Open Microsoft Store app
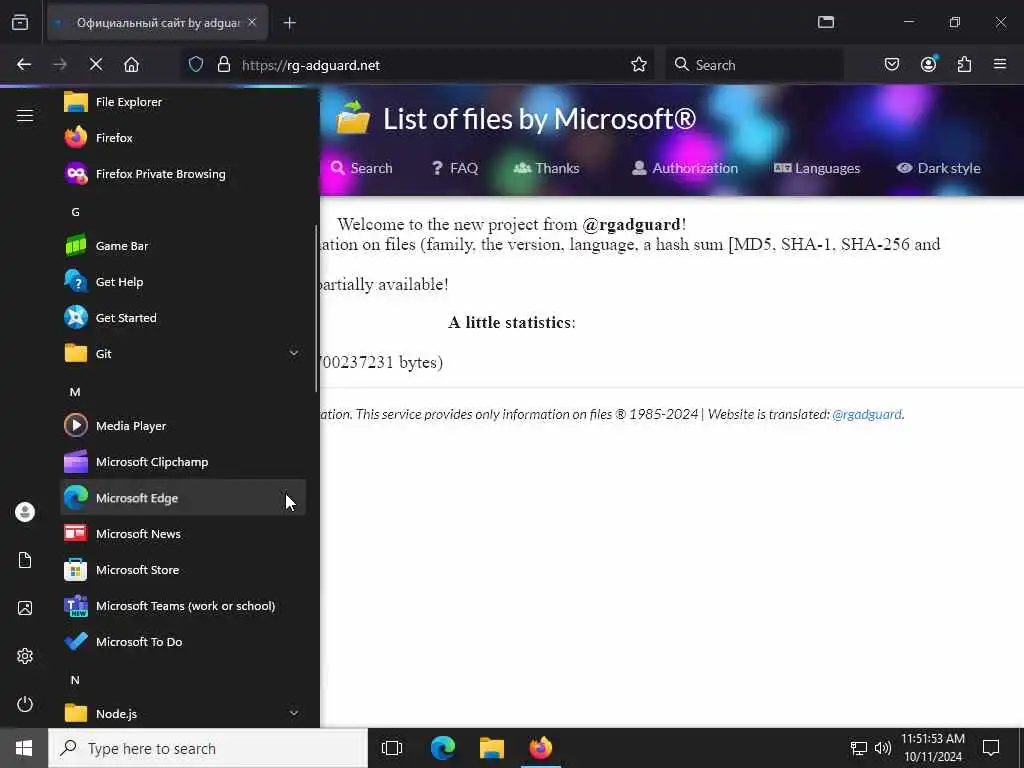This screenshot has width=1024, height=768. click(x=183, y=569)
